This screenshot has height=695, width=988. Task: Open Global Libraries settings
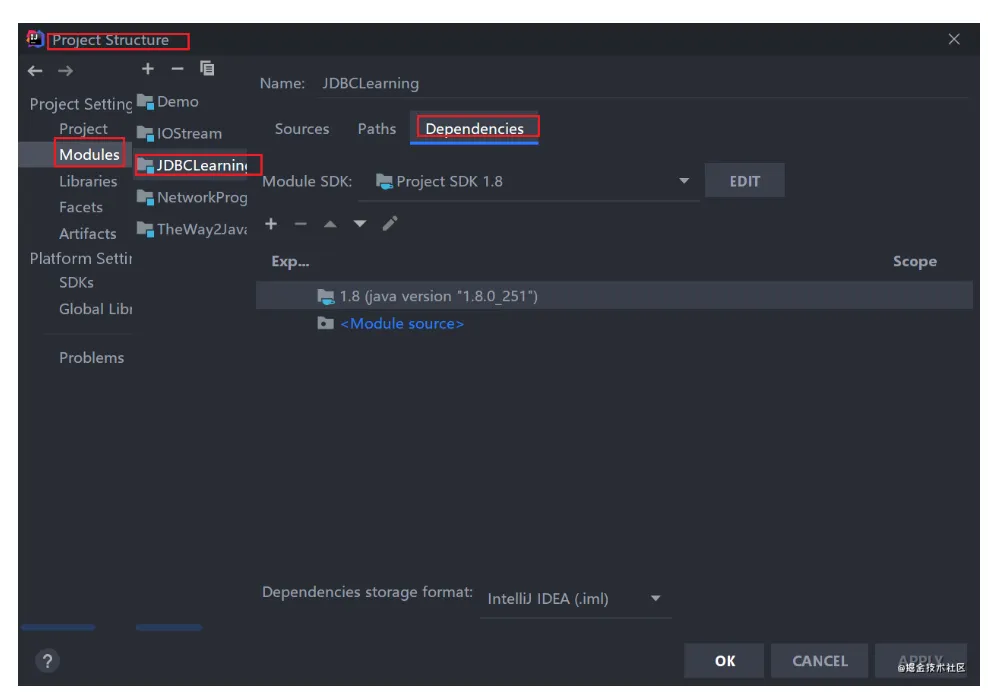(x=95, y=309)
